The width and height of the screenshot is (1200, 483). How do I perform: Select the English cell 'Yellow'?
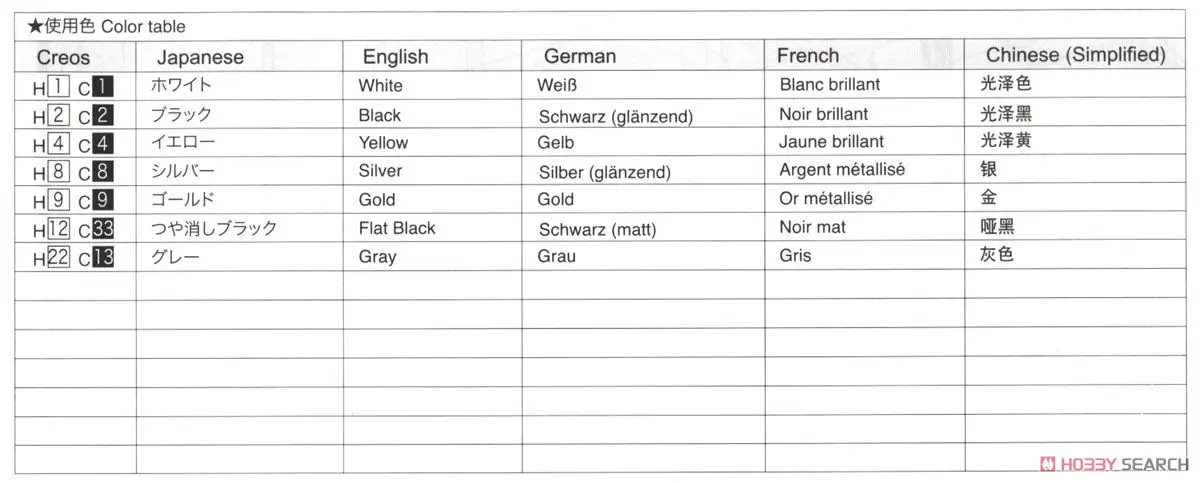coord(383,143)
